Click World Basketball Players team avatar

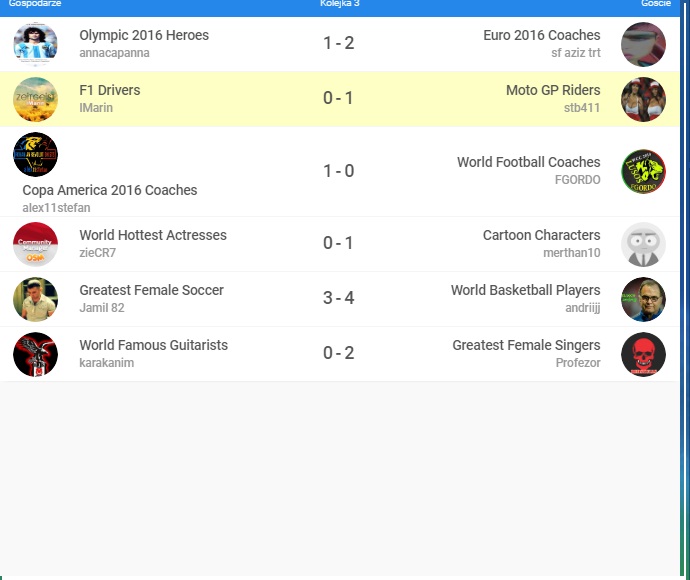pos(643,299)
